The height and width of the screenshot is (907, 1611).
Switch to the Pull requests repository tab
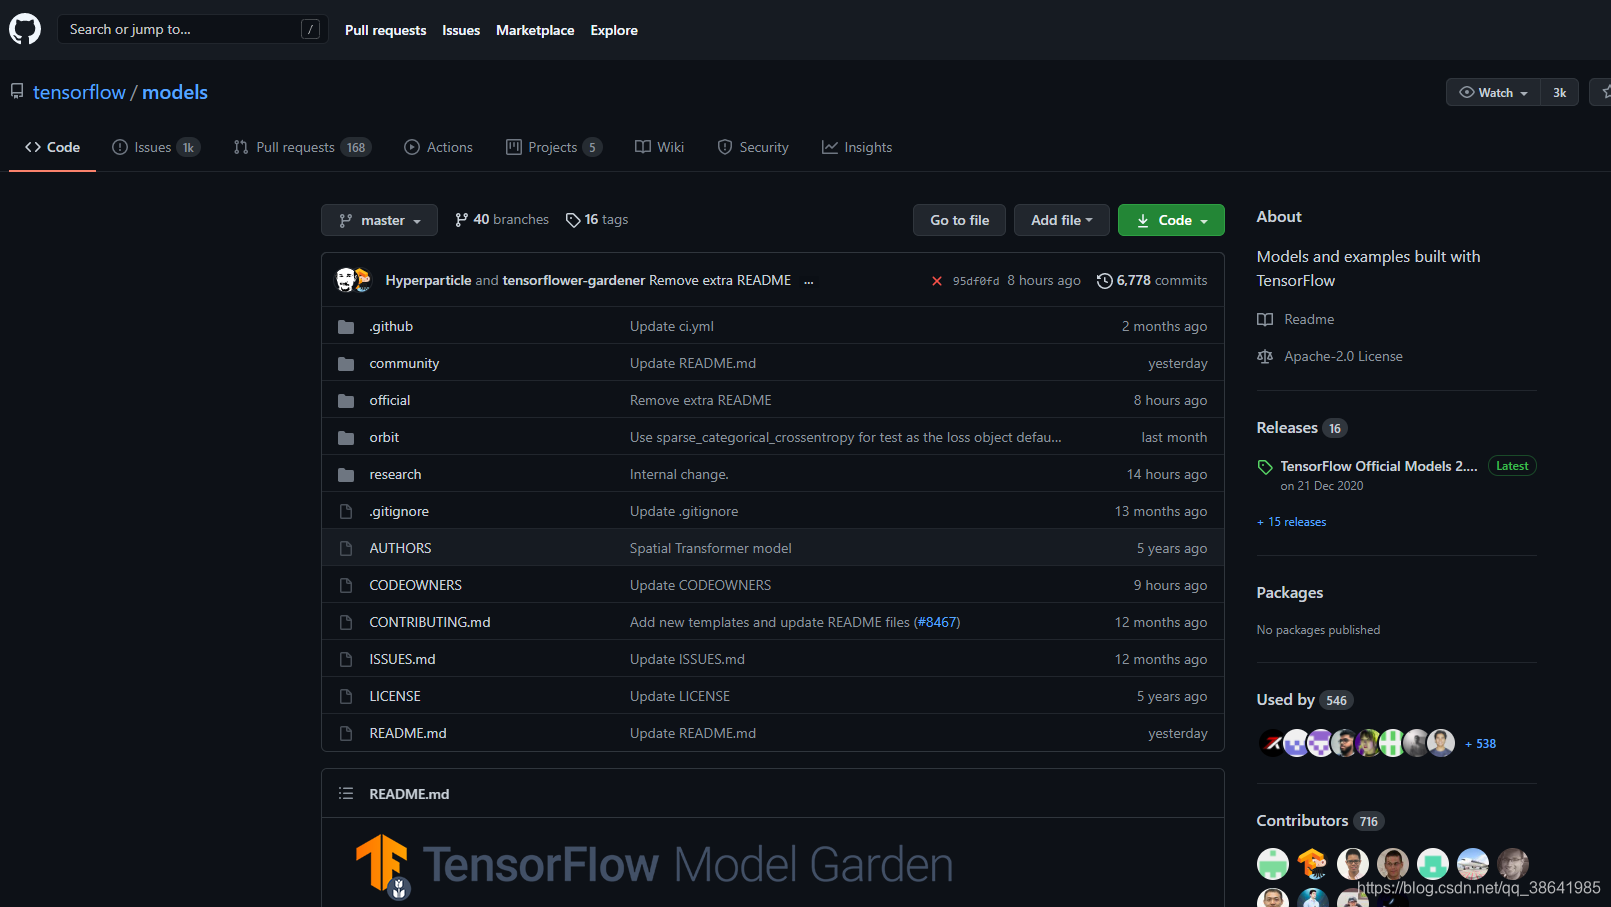pyautogui.click(x=302, y=147)
